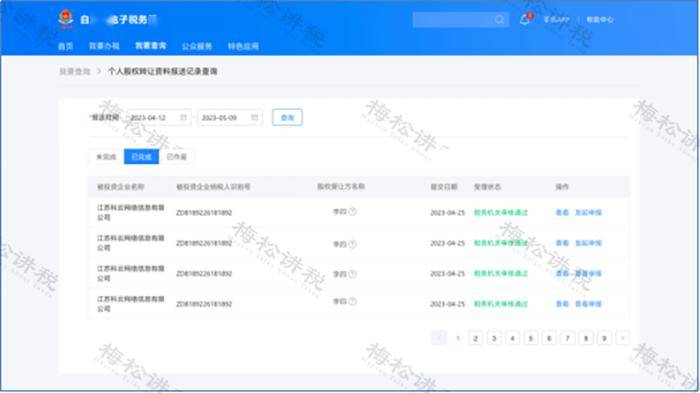Open the mobile APP link beside the bell
This screenshot has width=700, height=393.
pos(556,20)
